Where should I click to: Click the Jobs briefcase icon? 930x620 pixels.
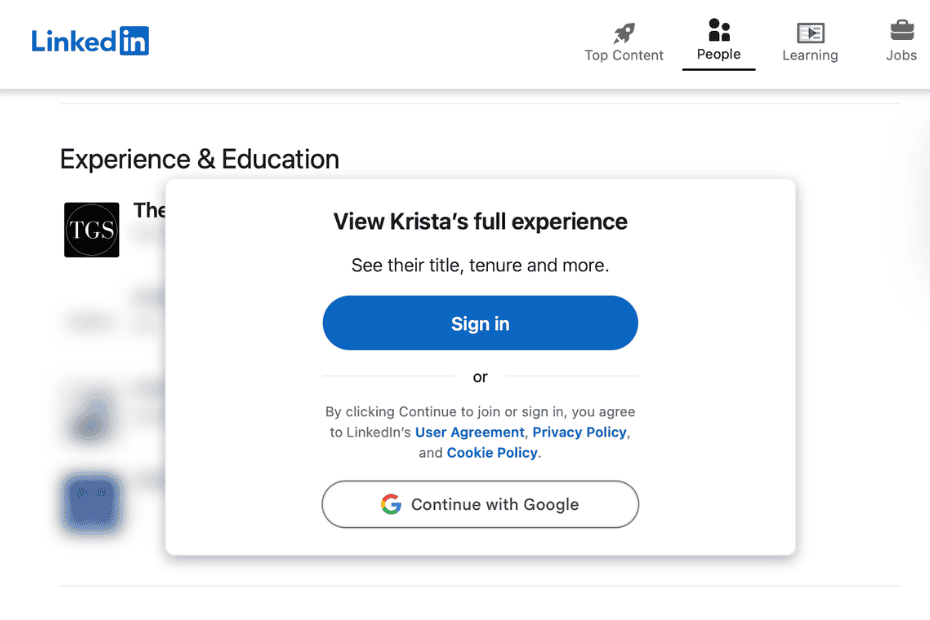pyautogui.click(x=901, y=30)
